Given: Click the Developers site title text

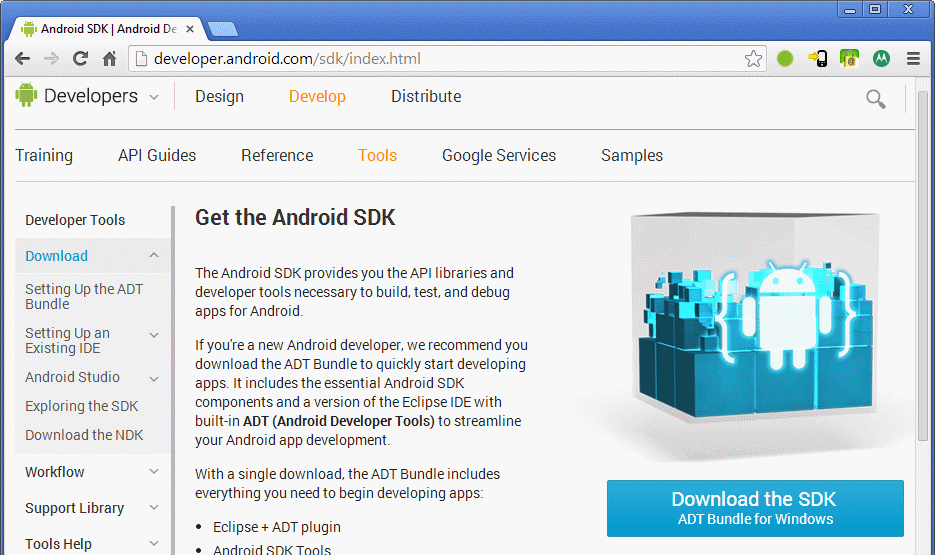Looking at the screenshot, I should [91, 96].
